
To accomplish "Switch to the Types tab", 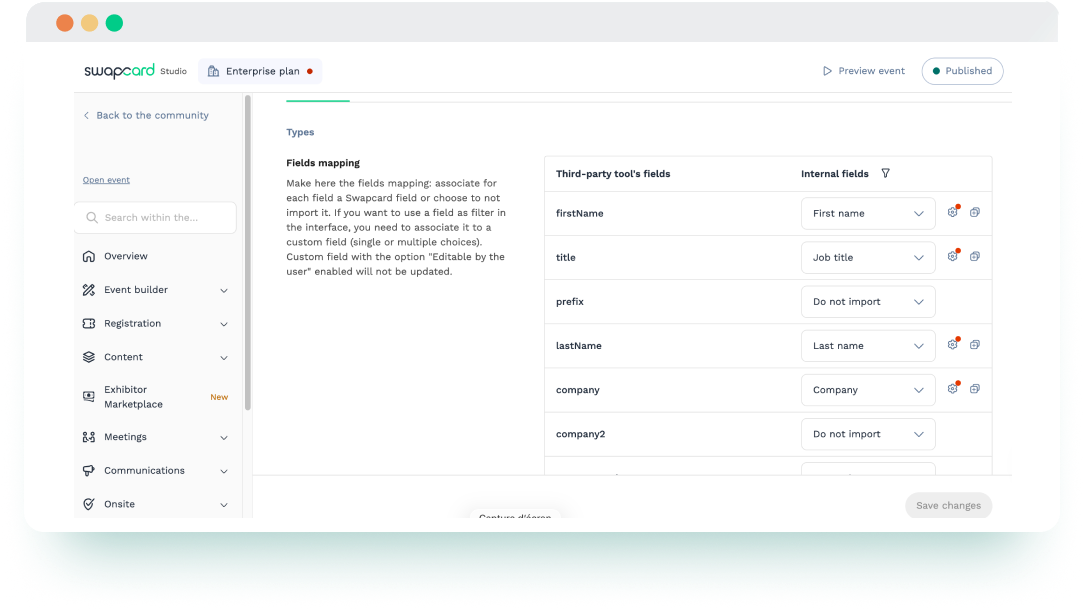I will coord(301,131).
